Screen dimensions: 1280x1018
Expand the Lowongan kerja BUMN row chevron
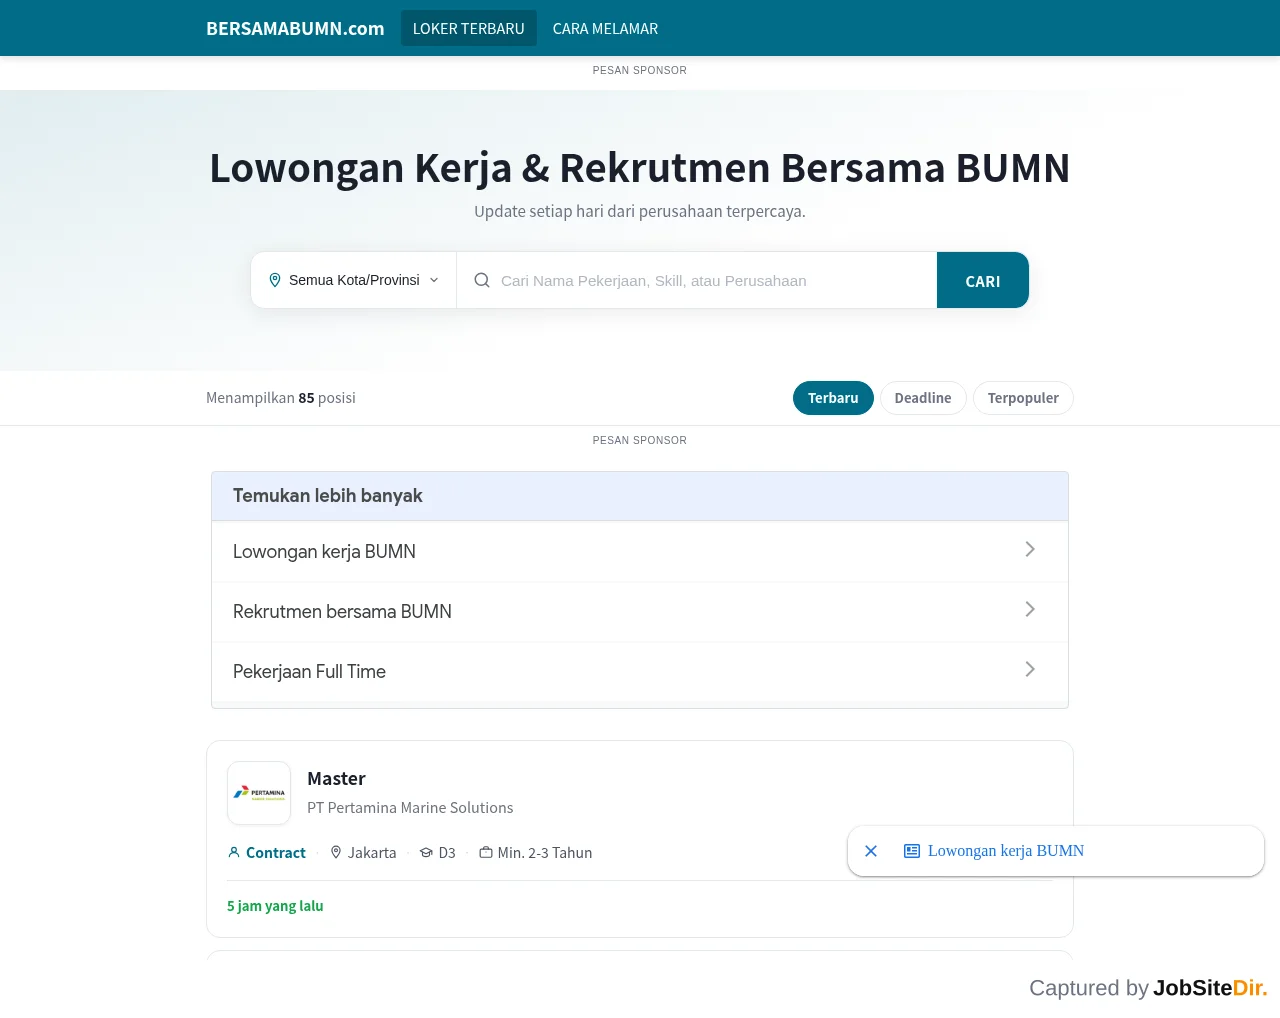coord(1030,550)
